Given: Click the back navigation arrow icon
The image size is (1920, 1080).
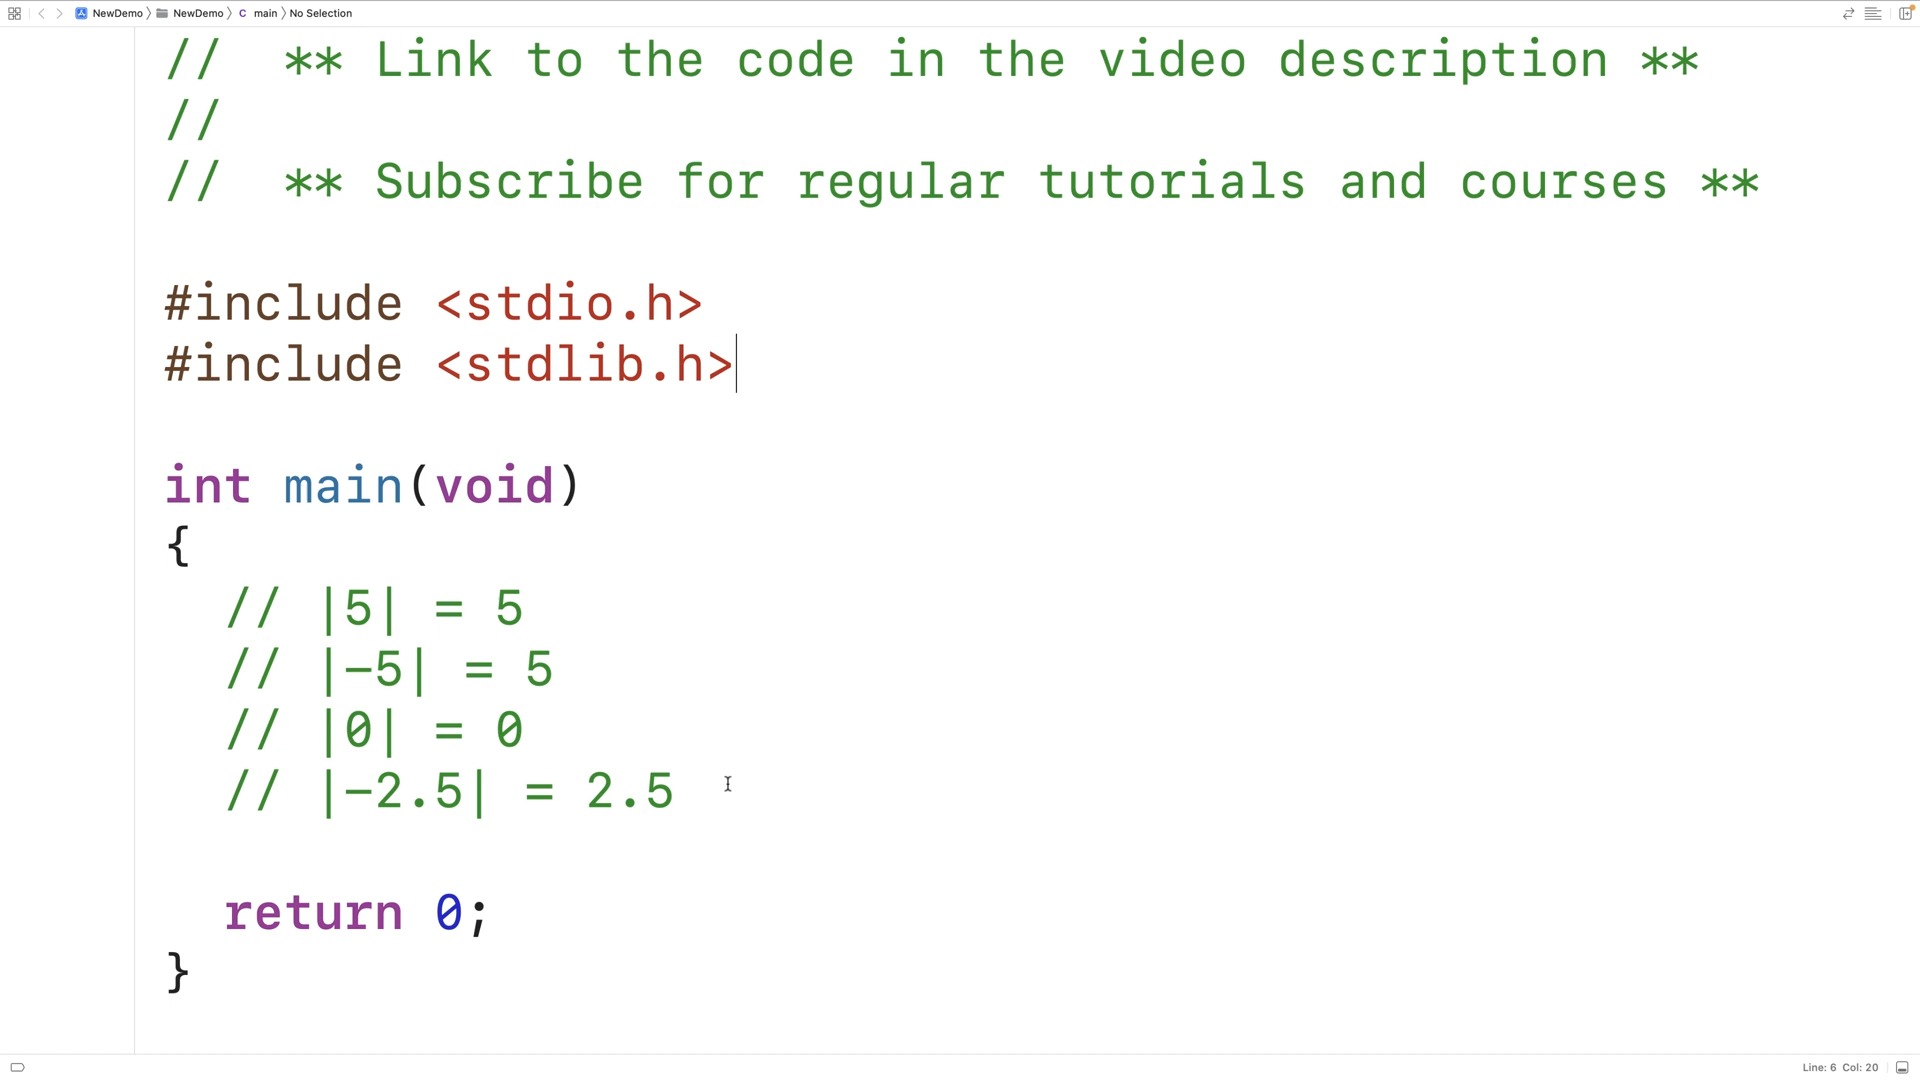Looking at the screenshot, I should [38, 13].
